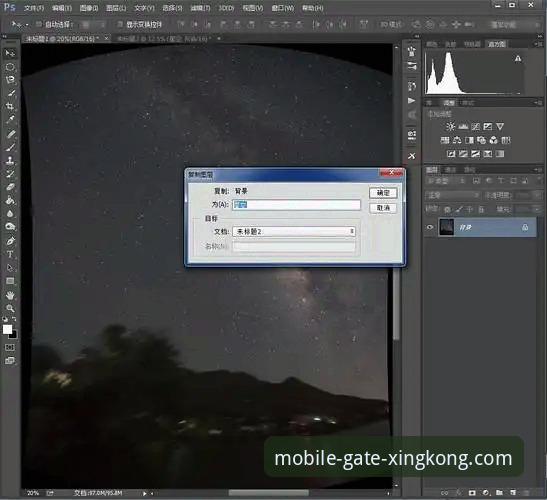The height and width of the screenshot is (500, 547).
Task: Toggle Show Transform Controls checkbox
Action: (x=120, y=24)
